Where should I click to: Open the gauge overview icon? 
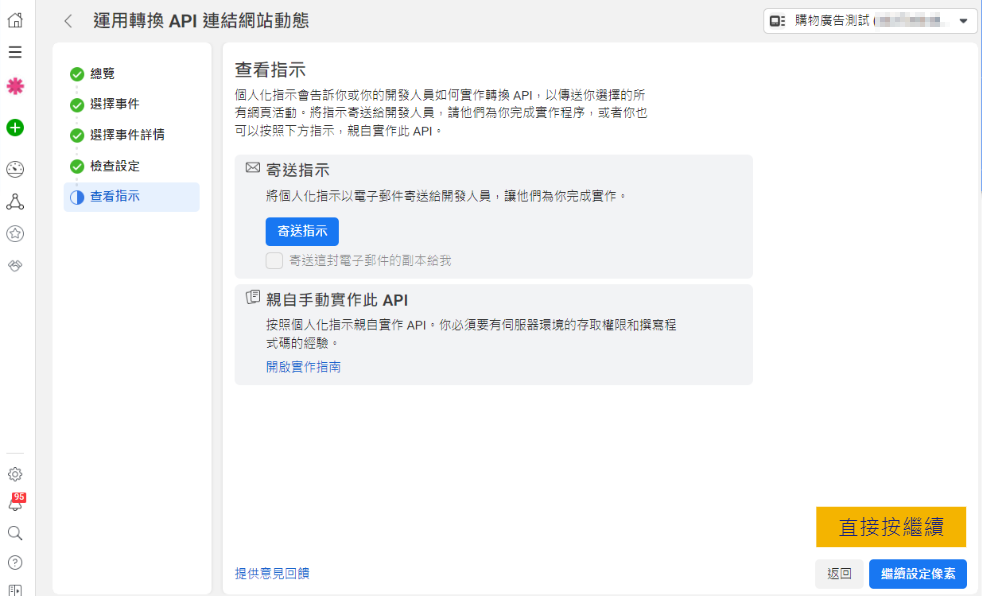15,169
